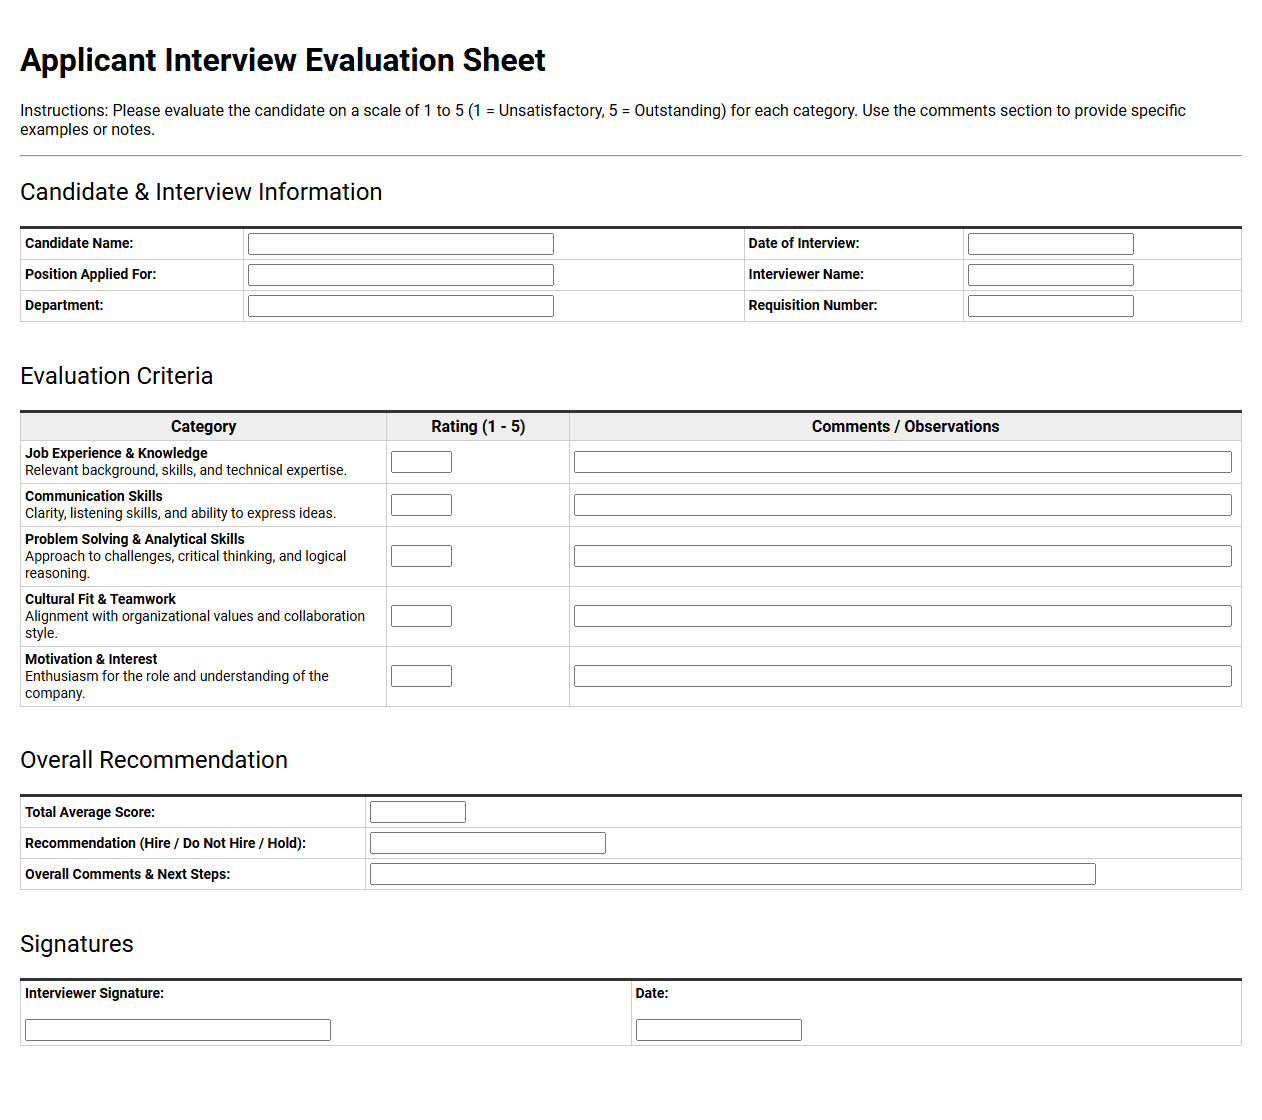Click the 'Applicant Interview Evaluation Sheet' title

click(283, 60)
